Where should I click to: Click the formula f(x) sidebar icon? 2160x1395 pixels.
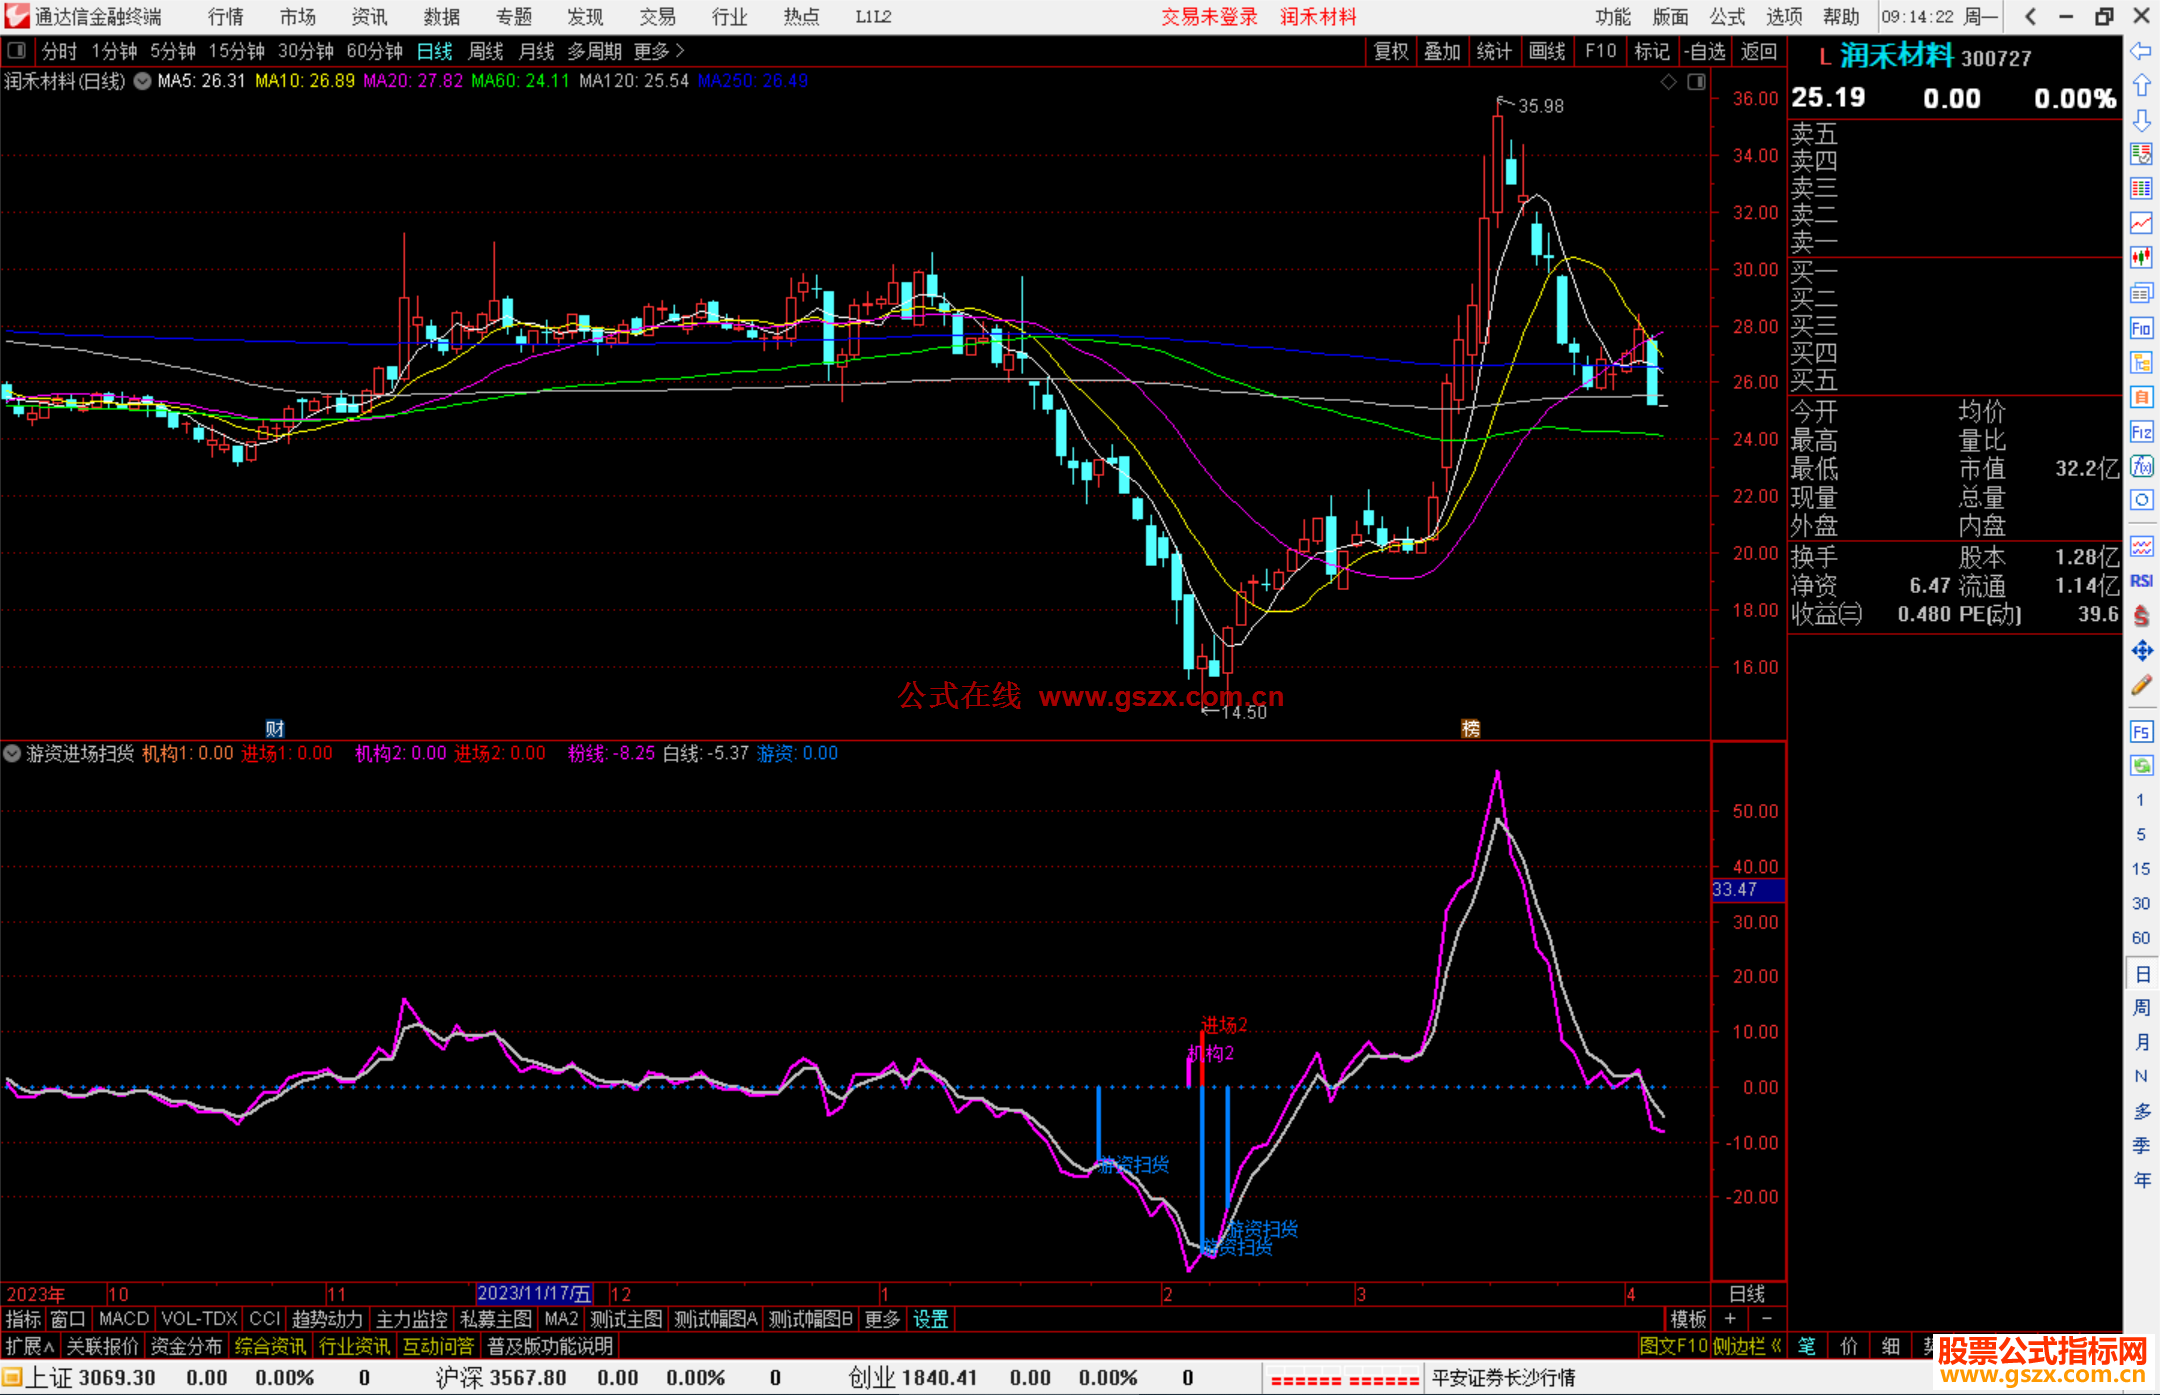2141,466
